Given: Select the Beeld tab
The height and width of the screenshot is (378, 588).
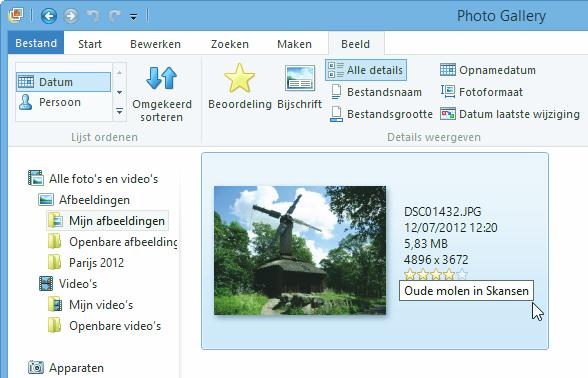Looking at the screenshot, I should click(356, 44).
